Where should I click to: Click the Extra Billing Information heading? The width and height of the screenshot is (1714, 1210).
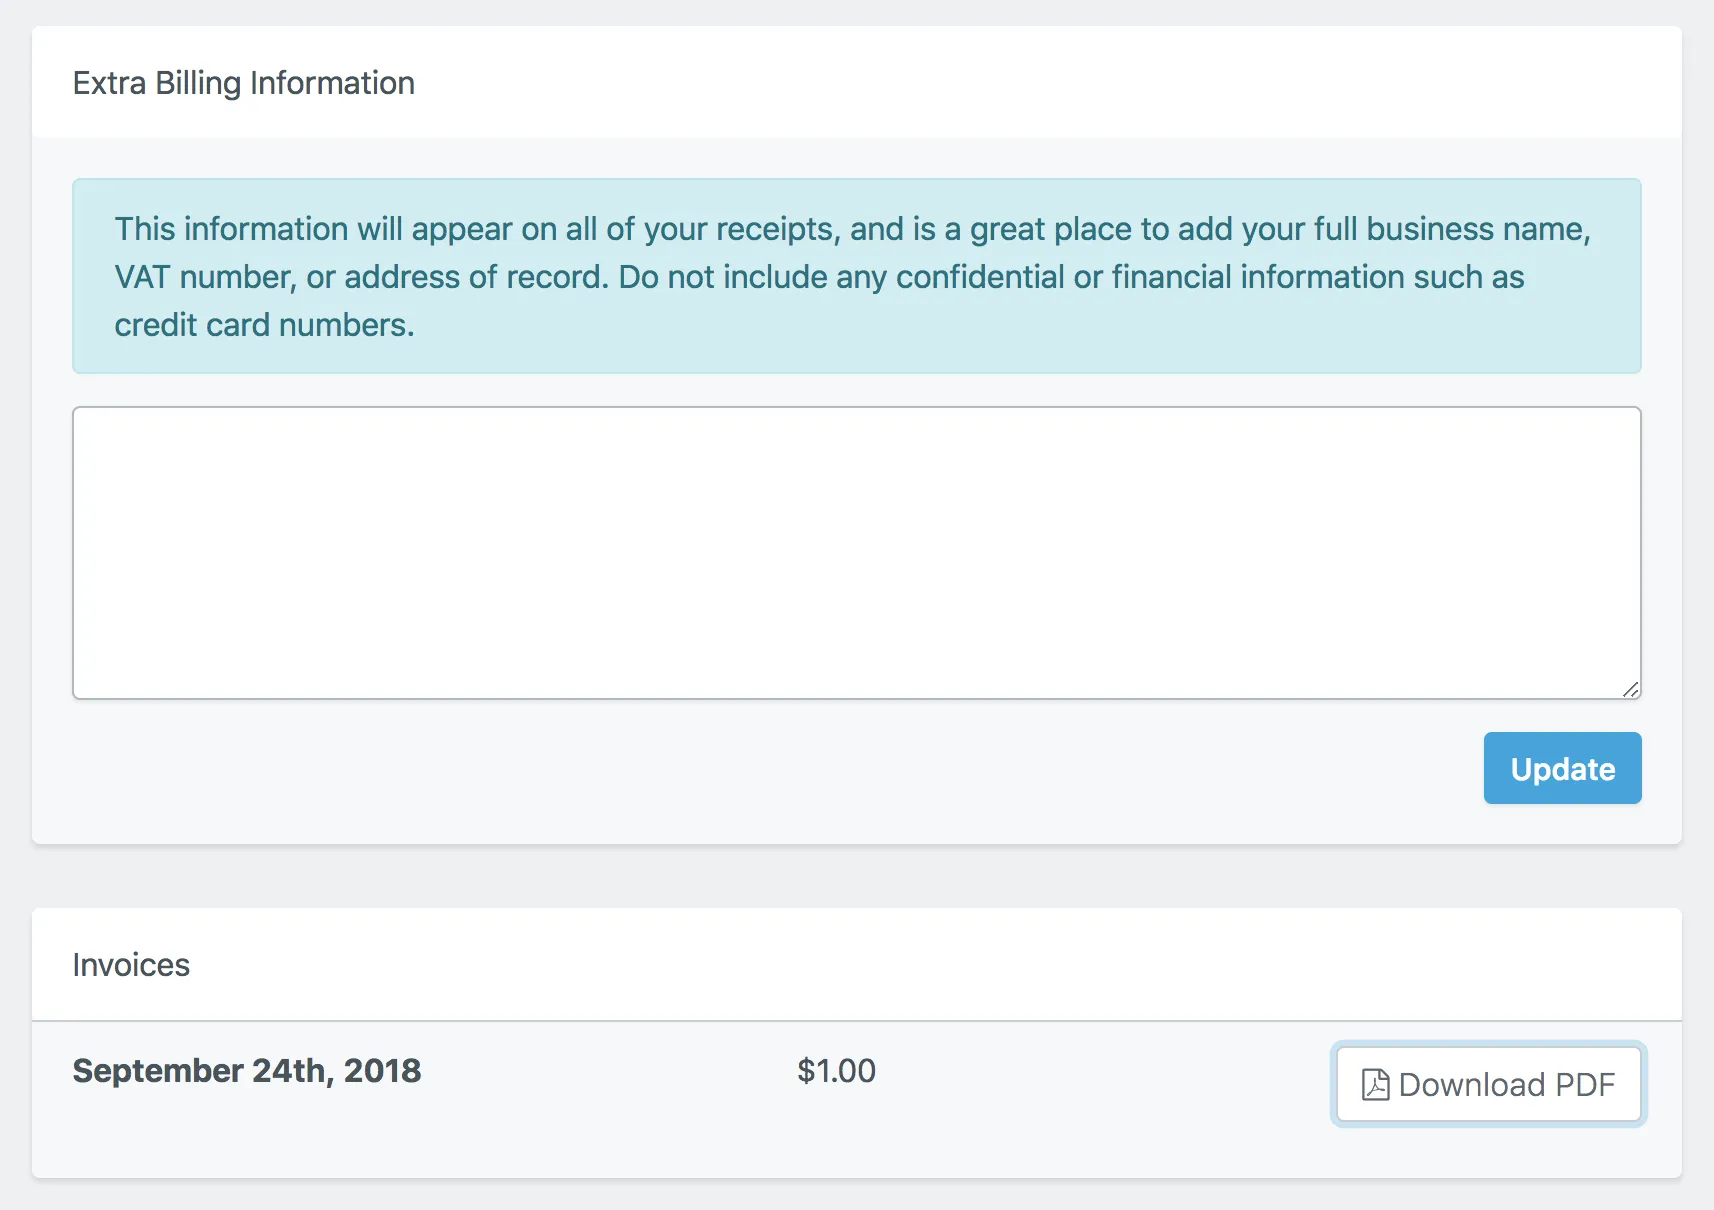point(243,83)
